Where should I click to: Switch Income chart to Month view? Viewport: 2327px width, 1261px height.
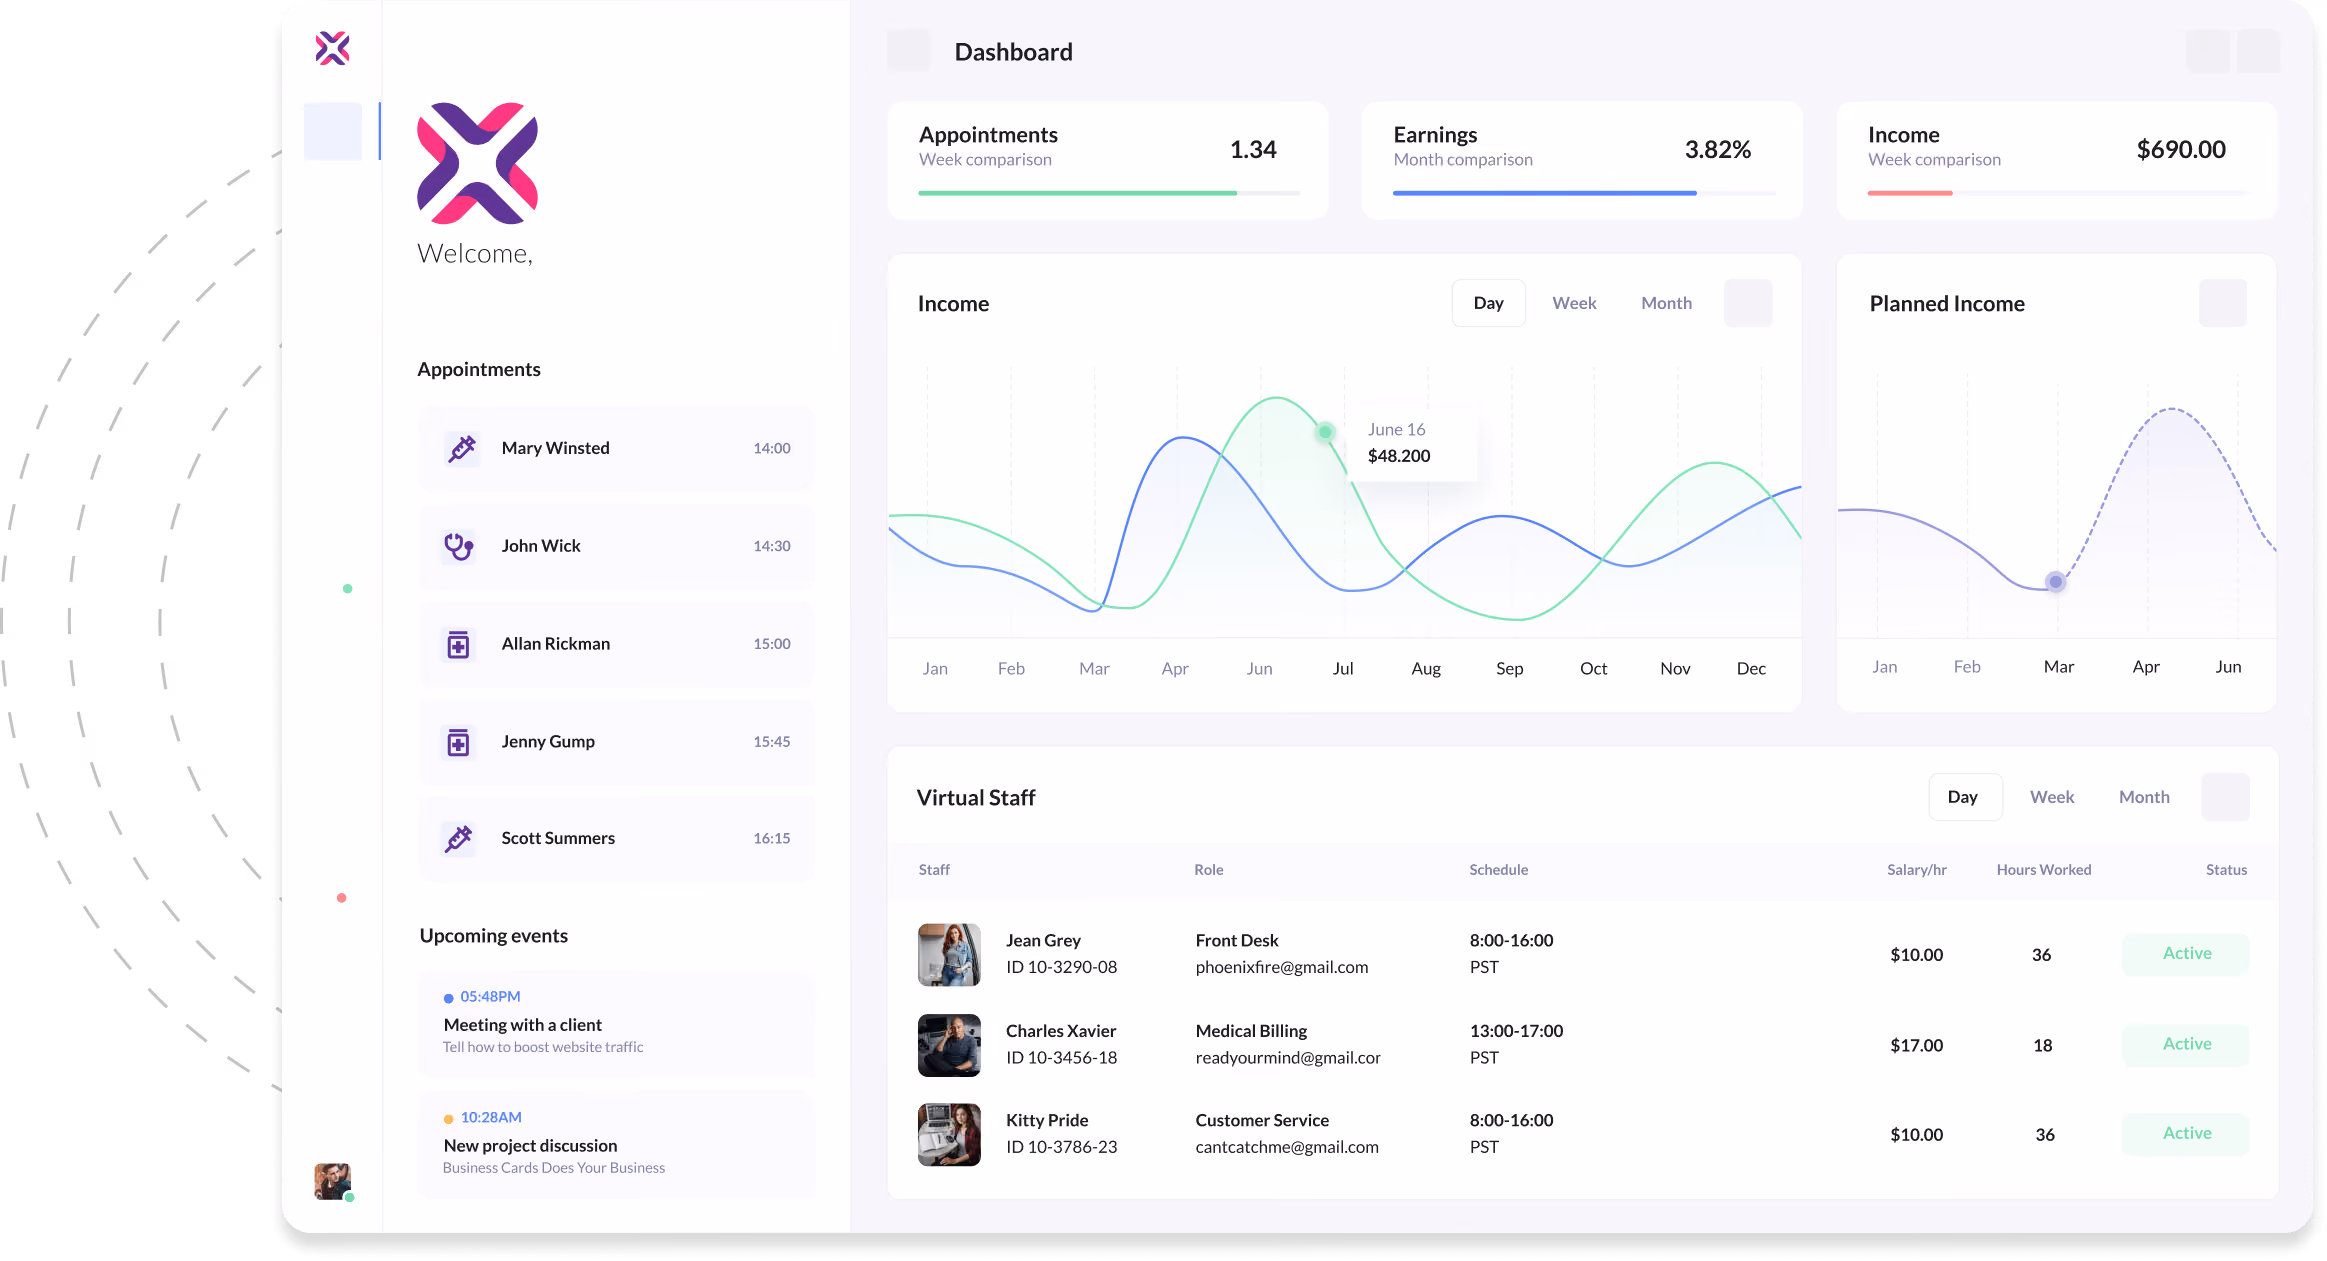coord(1666,303)
